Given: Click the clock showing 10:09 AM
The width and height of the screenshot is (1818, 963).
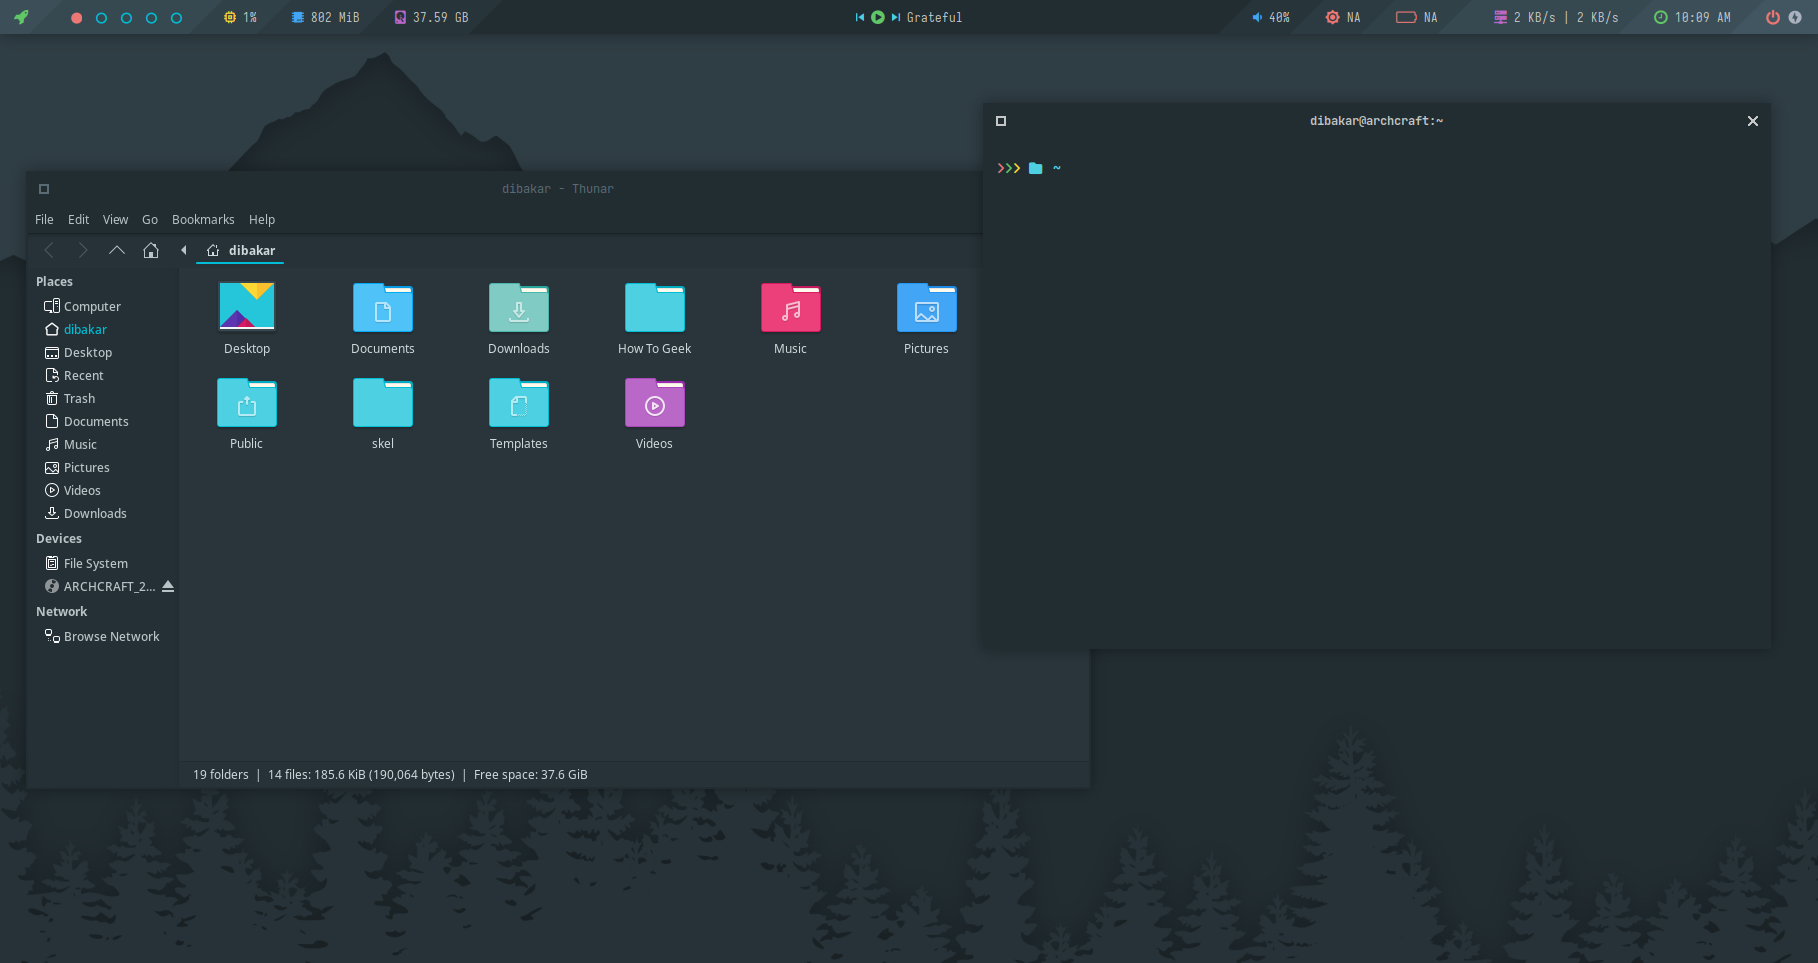Looking at the screenshot, I should point(1692,17).
